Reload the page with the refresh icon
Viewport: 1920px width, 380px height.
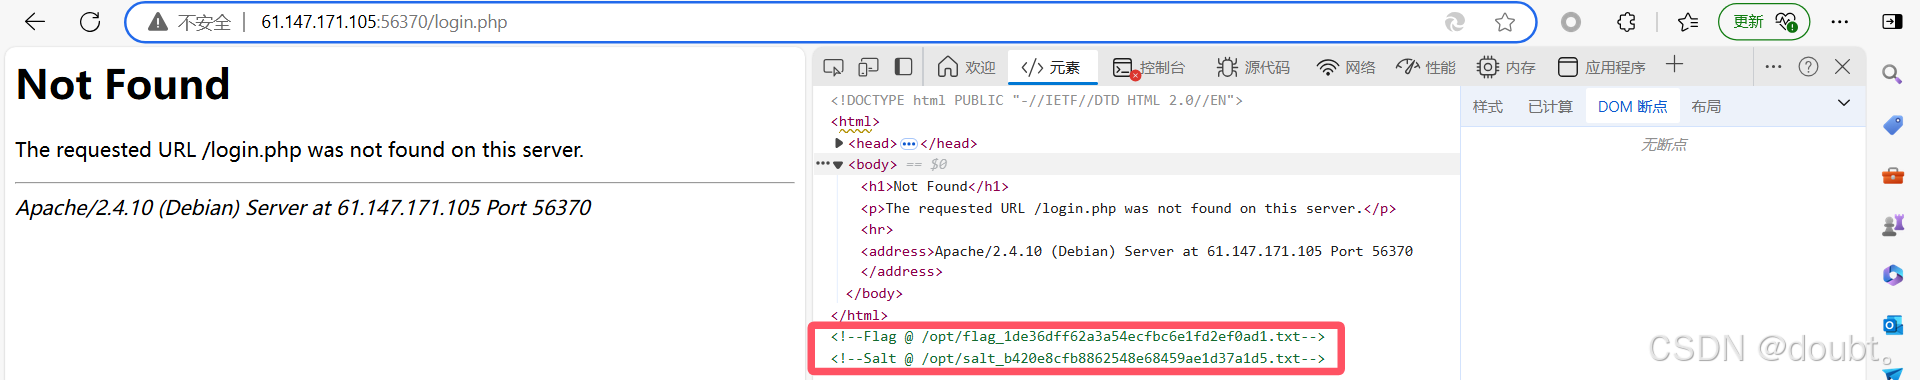click(90, 22)
